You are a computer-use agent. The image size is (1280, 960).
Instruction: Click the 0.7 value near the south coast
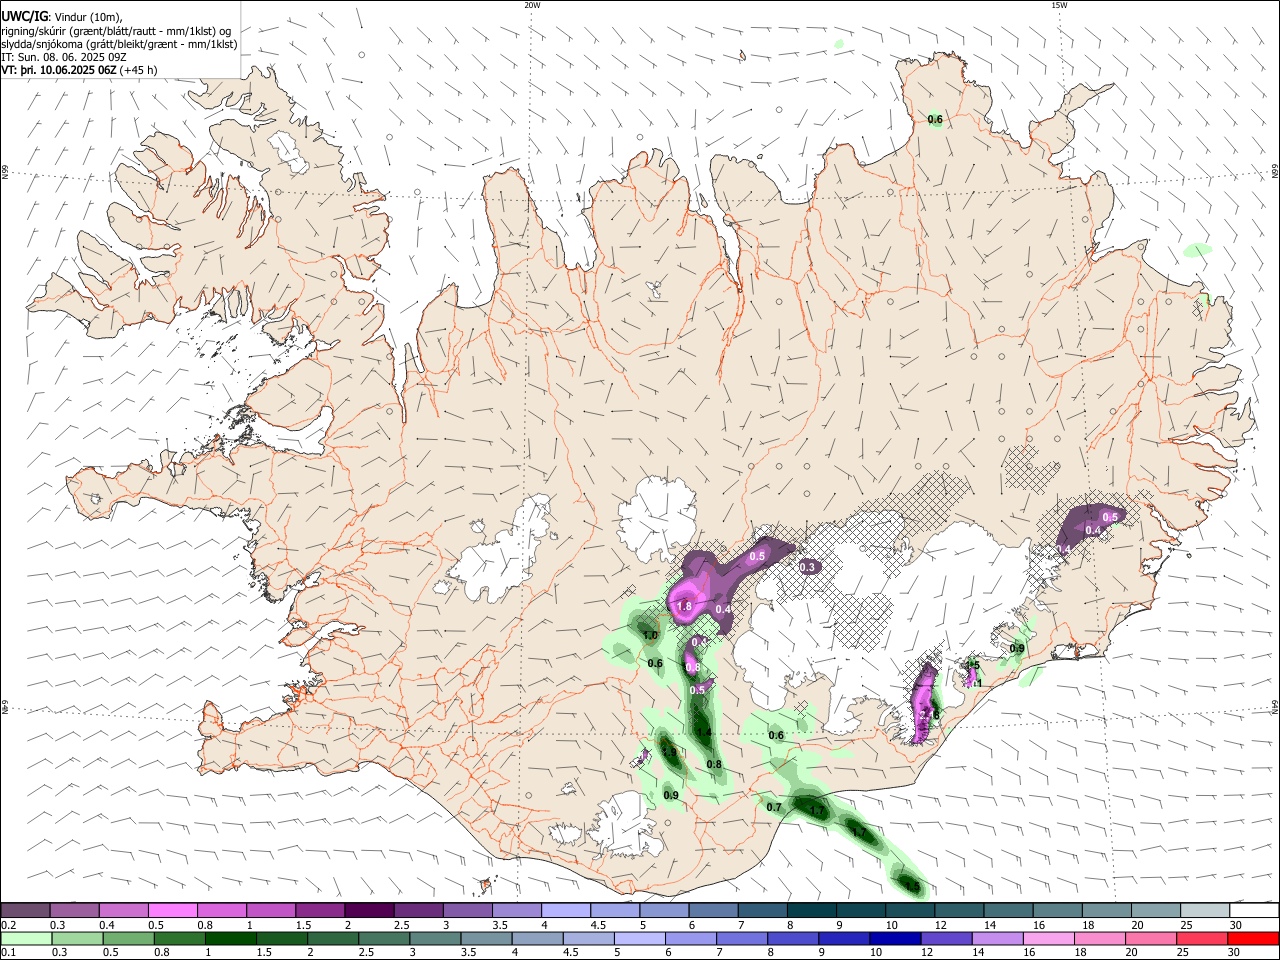pos(773,807)
